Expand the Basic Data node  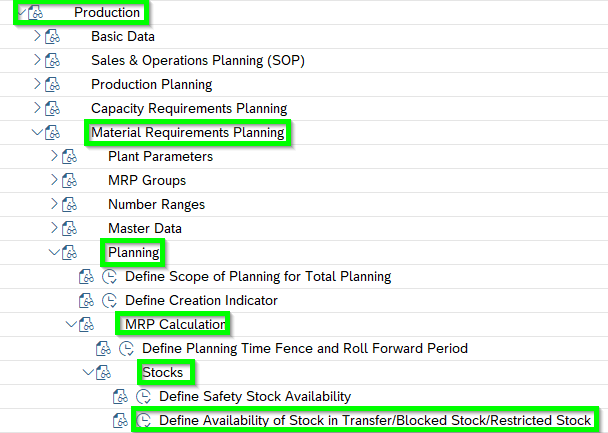[38, 36]
